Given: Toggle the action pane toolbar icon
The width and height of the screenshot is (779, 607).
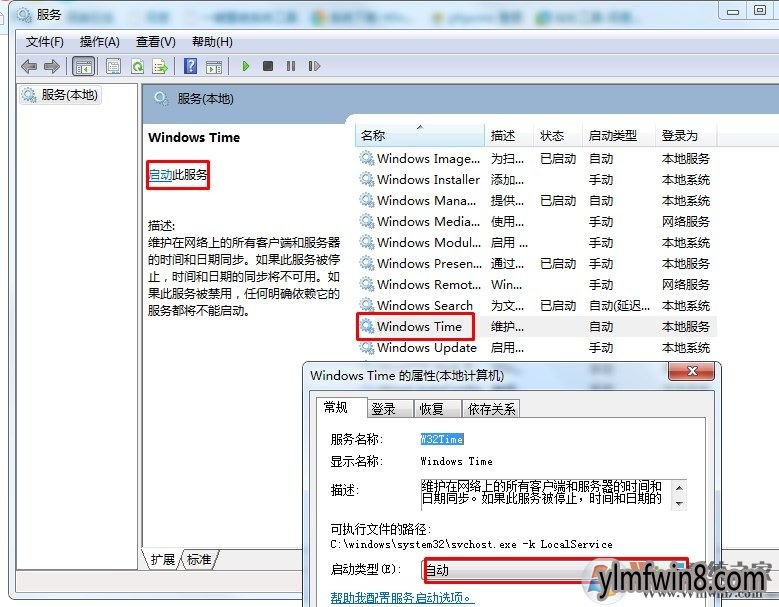Looking at the screenshot, I should click(214, 66).
